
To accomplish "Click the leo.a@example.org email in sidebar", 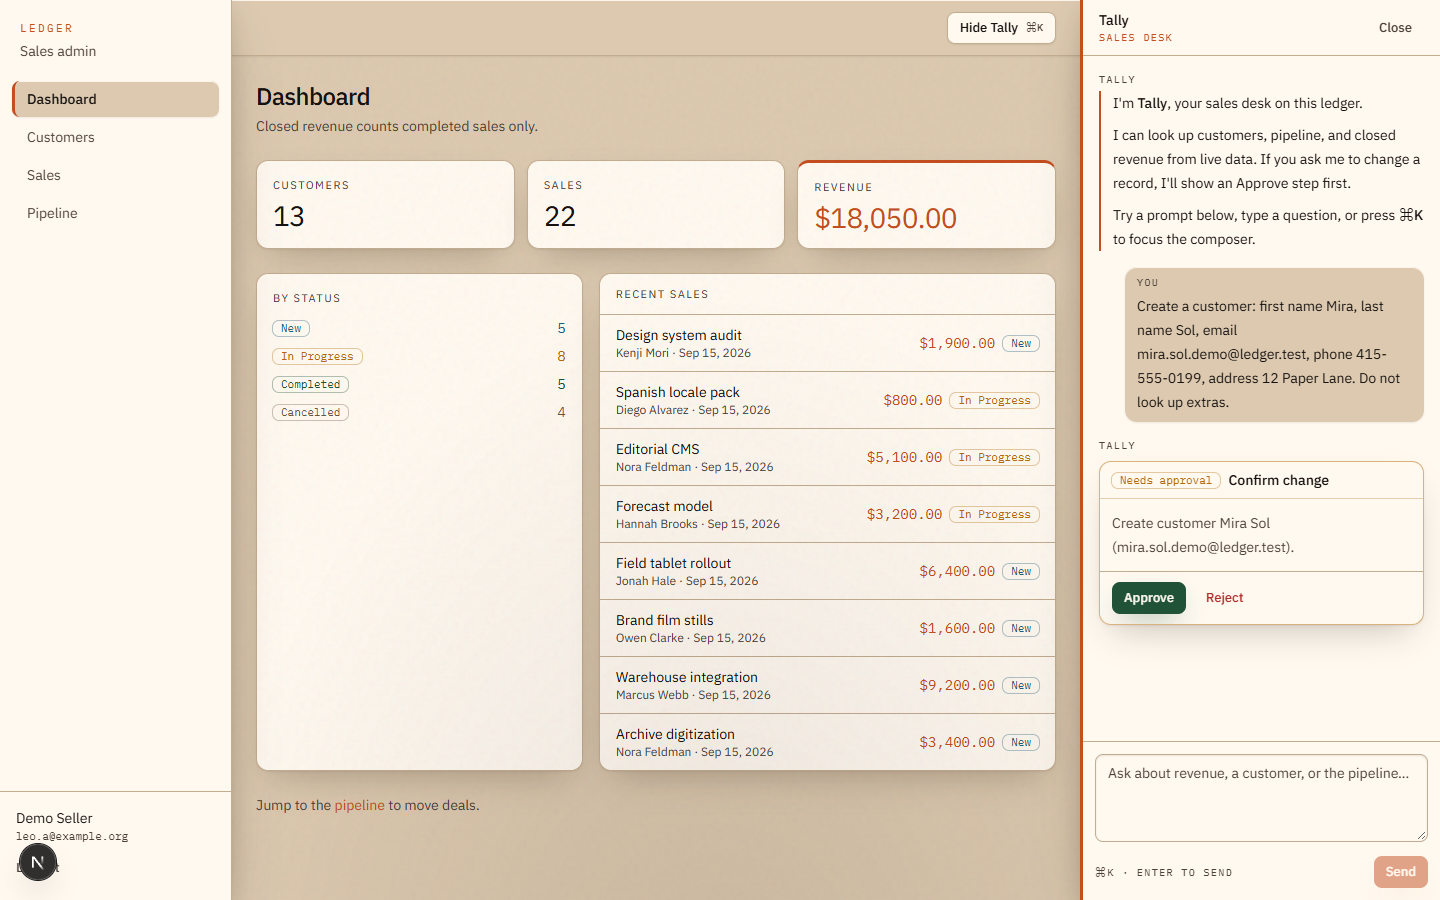I will tap(72, 836).
